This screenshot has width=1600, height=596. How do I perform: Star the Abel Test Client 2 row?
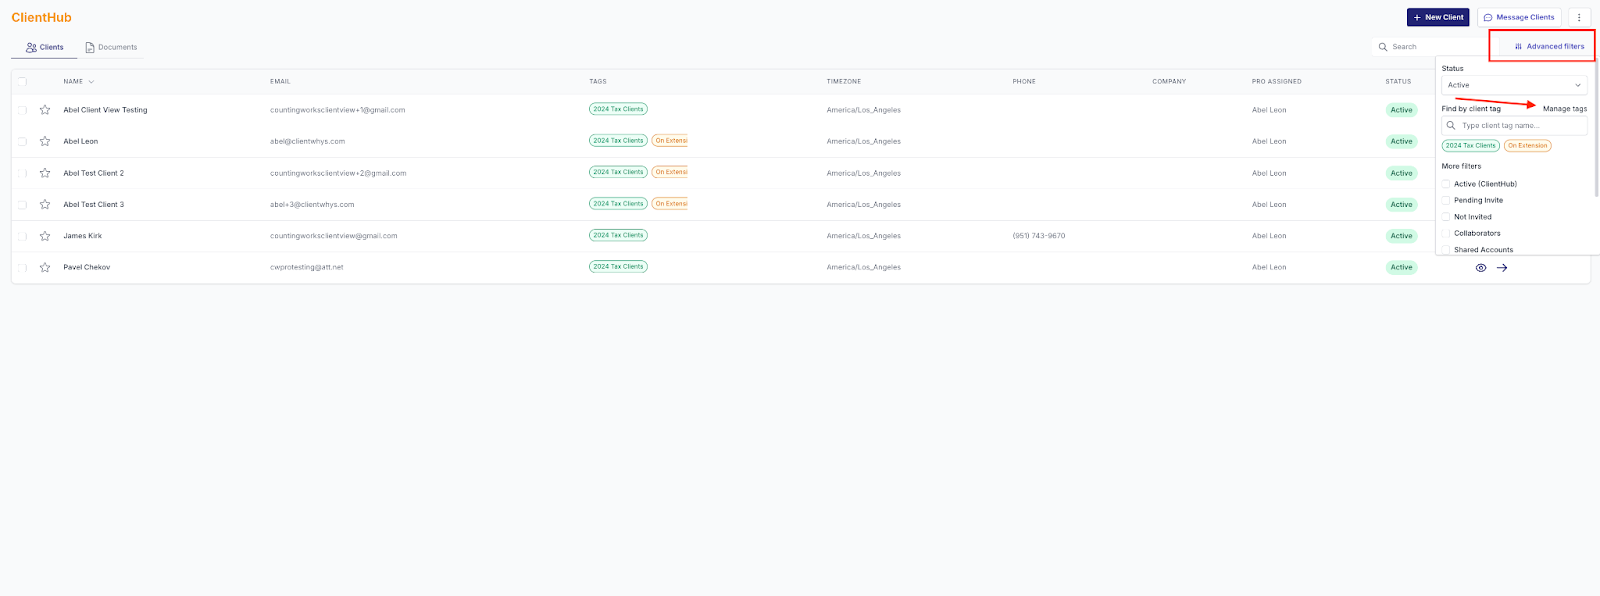point(45,173)
